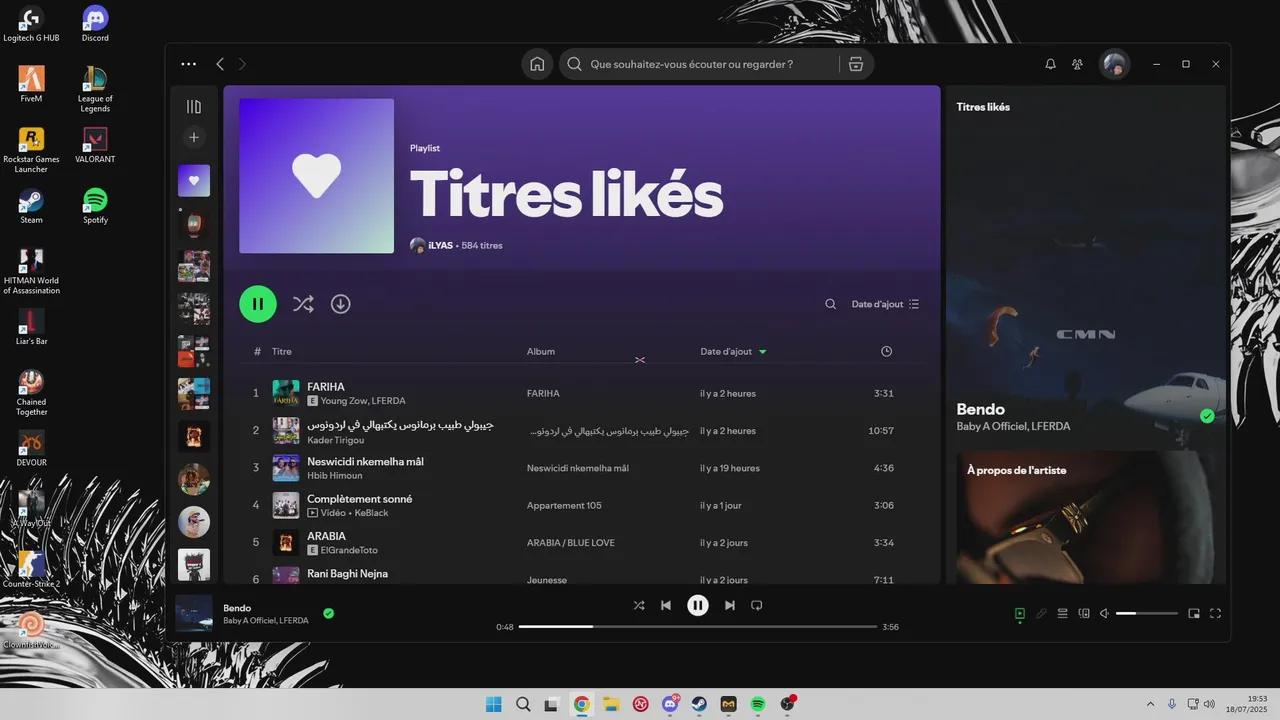Toggle shuffle next to the green button

(303, 304)
